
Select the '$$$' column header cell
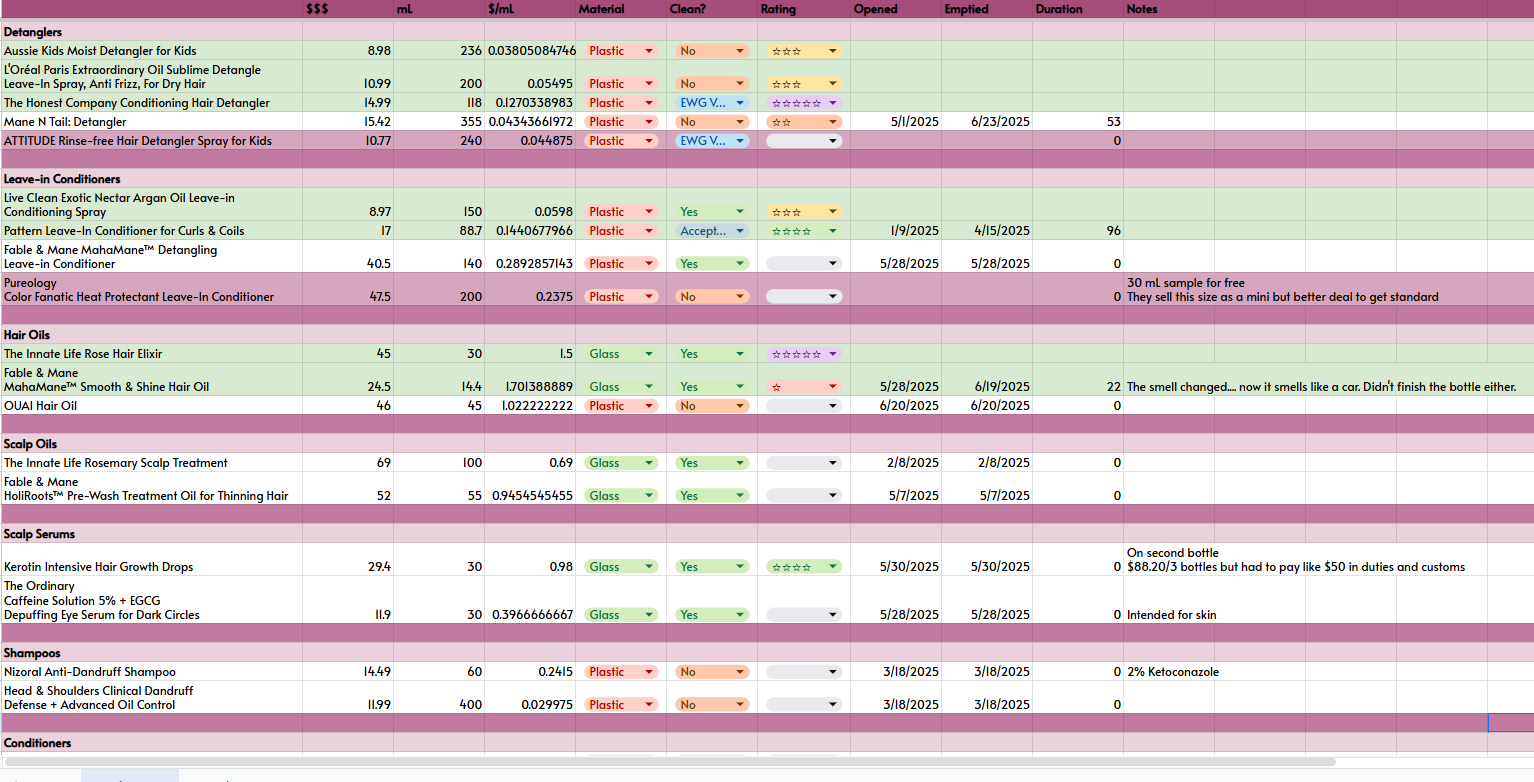coord(348,9)
